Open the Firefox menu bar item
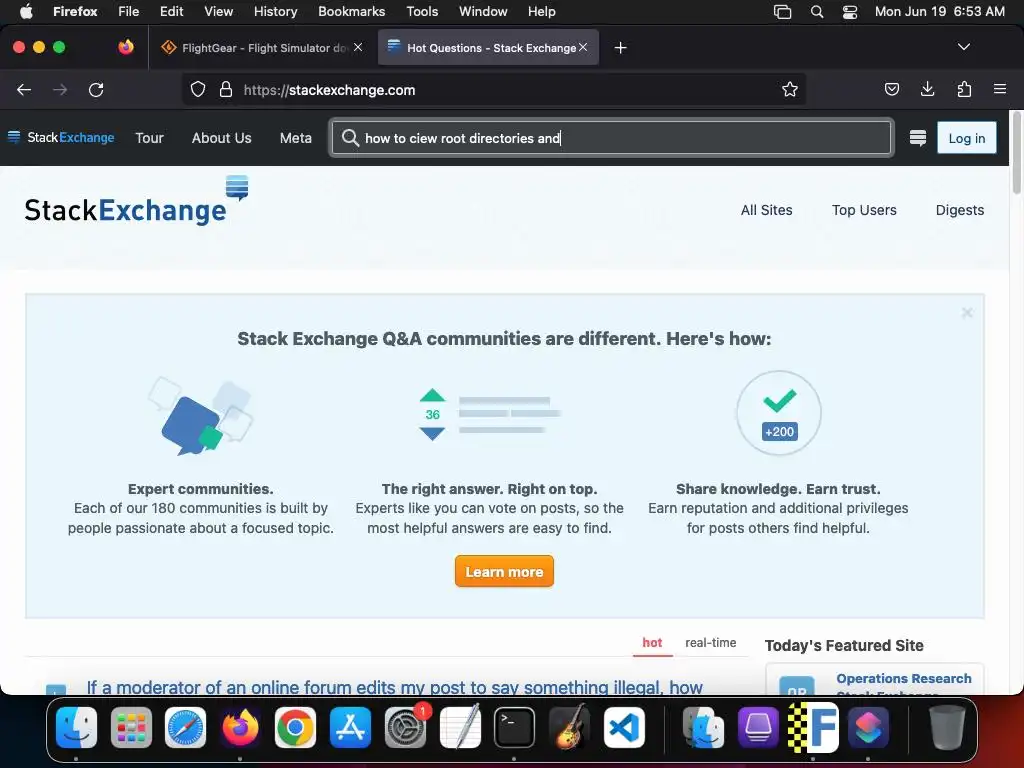Viewport: 1024px width, 768px height. pos(75,11)
